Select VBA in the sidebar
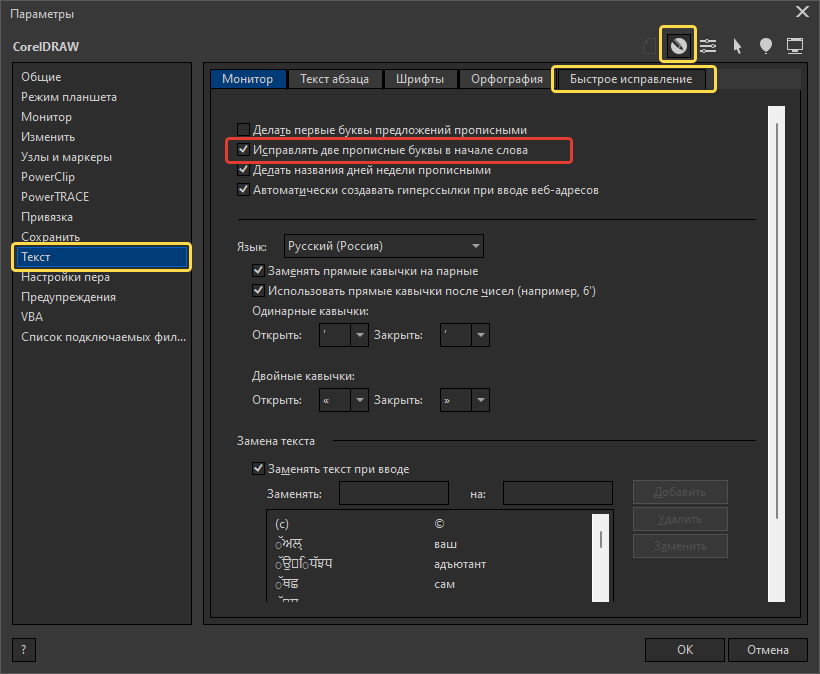The width and height of the screenshot is (820, 674). [x=32, y=317]
